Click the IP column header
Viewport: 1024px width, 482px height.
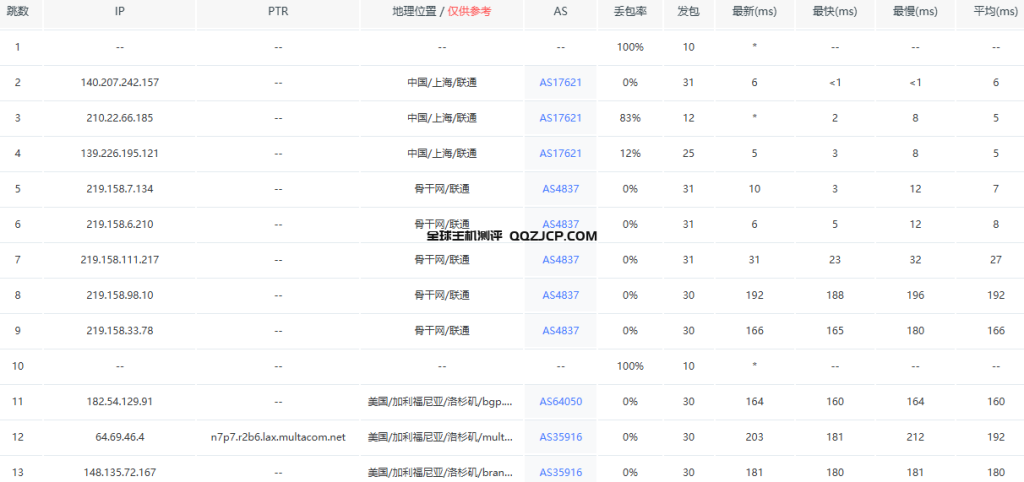[120, 12]
